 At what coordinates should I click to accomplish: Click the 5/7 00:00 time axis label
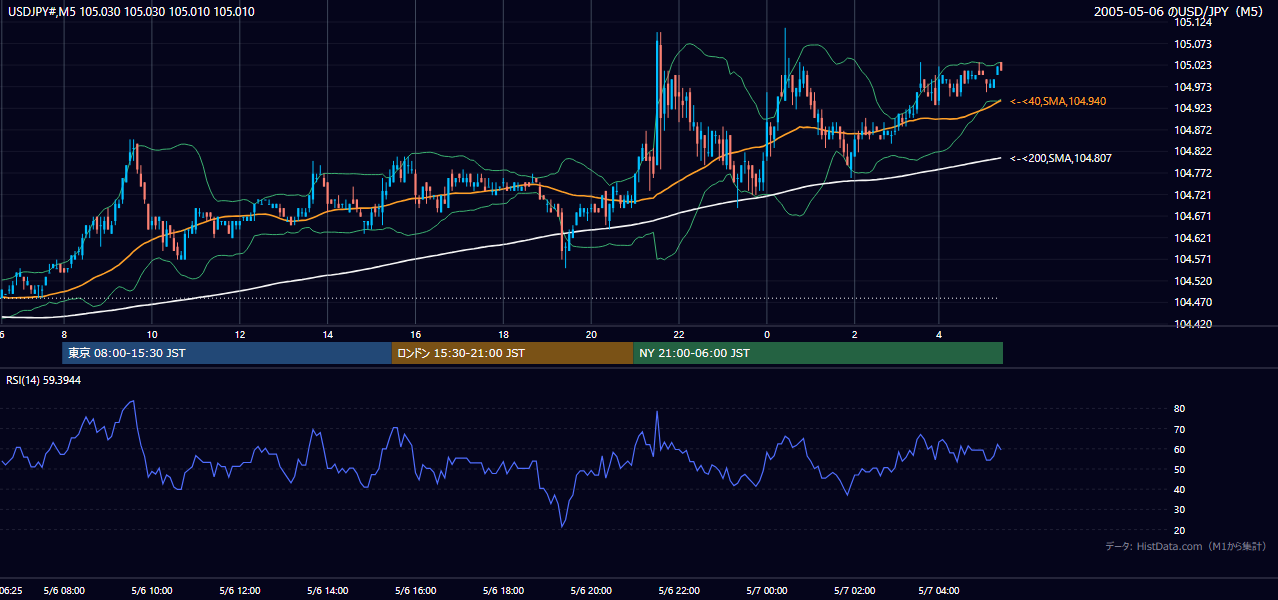(767, 591)
